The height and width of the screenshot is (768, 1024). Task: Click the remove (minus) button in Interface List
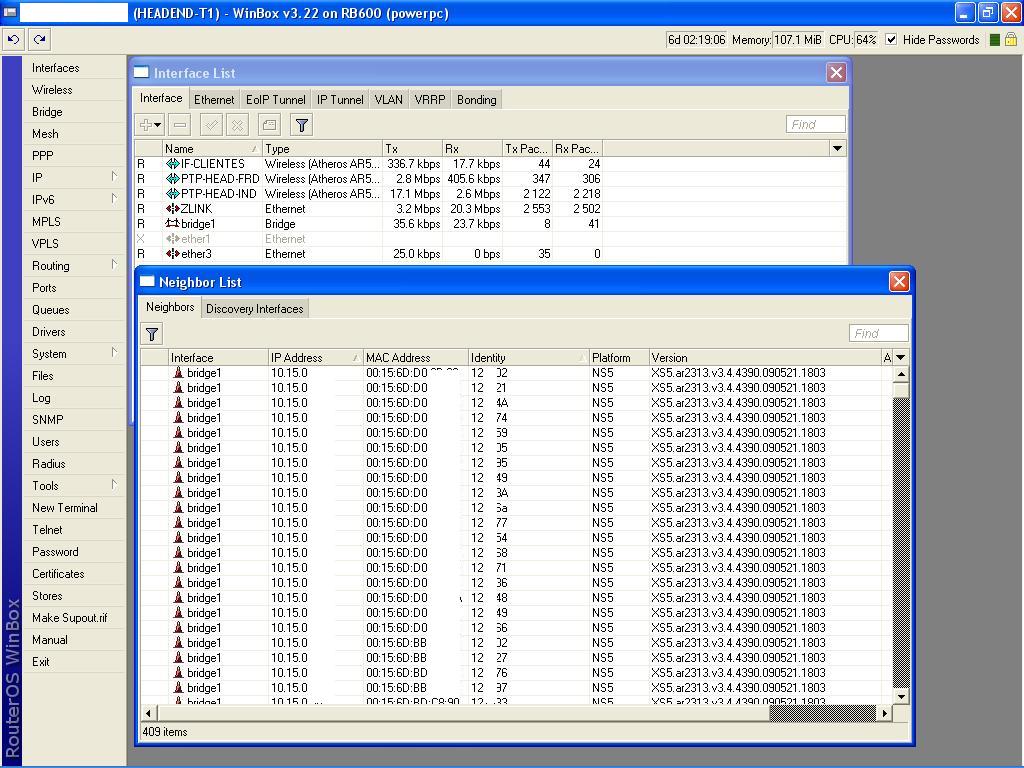pos(180,125)
